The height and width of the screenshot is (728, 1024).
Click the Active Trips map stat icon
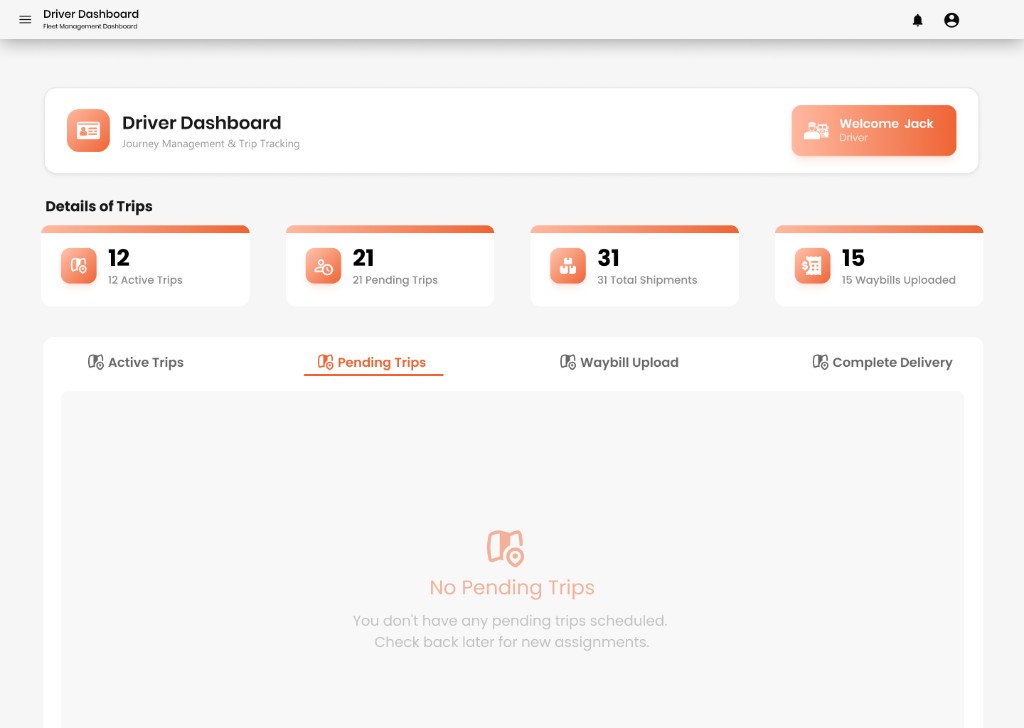coord(78,266)
